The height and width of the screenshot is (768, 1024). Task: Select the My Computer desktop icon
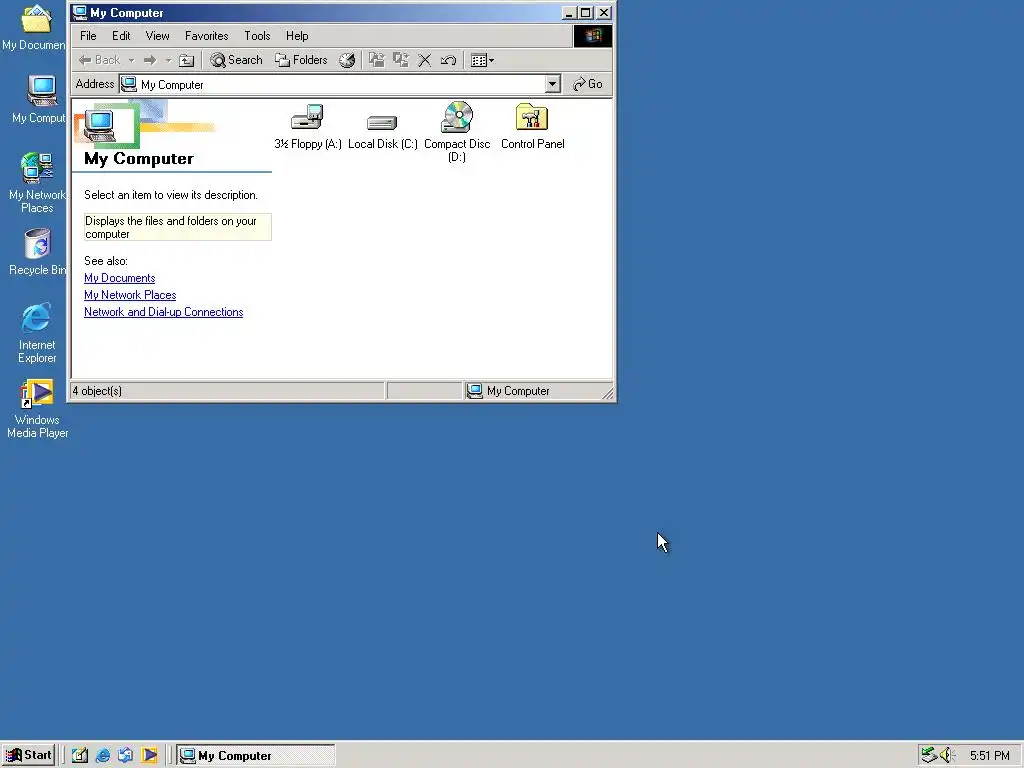pyautogui.click(x=40, y=99)
